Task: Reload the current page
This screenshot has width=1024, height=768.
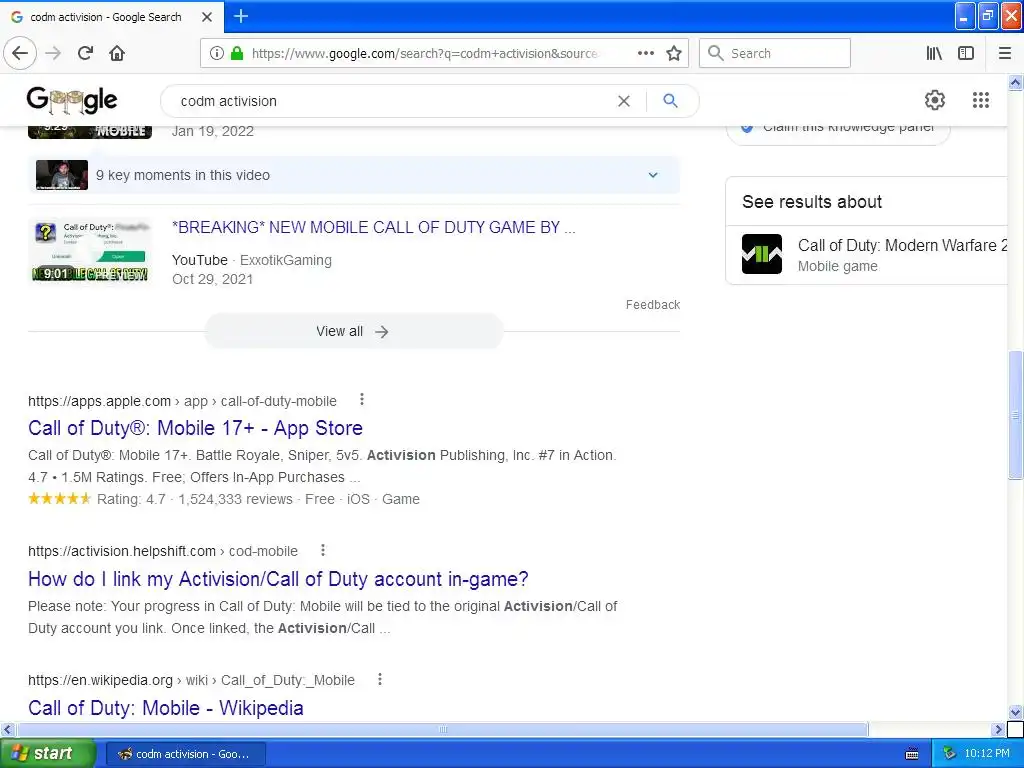Action: pyautogui.click(x=85, y=53)
